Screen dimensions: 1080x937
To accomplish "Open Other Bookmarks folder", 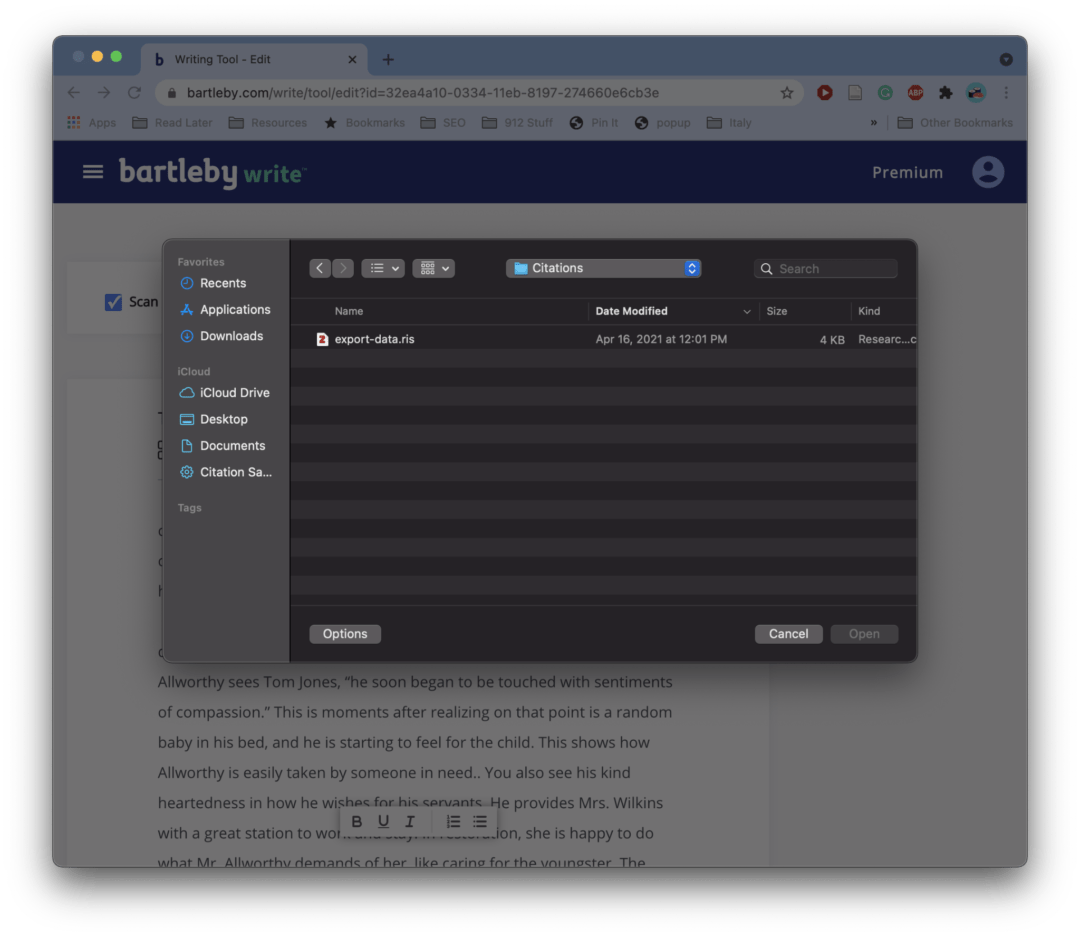I will click(955, 123).
